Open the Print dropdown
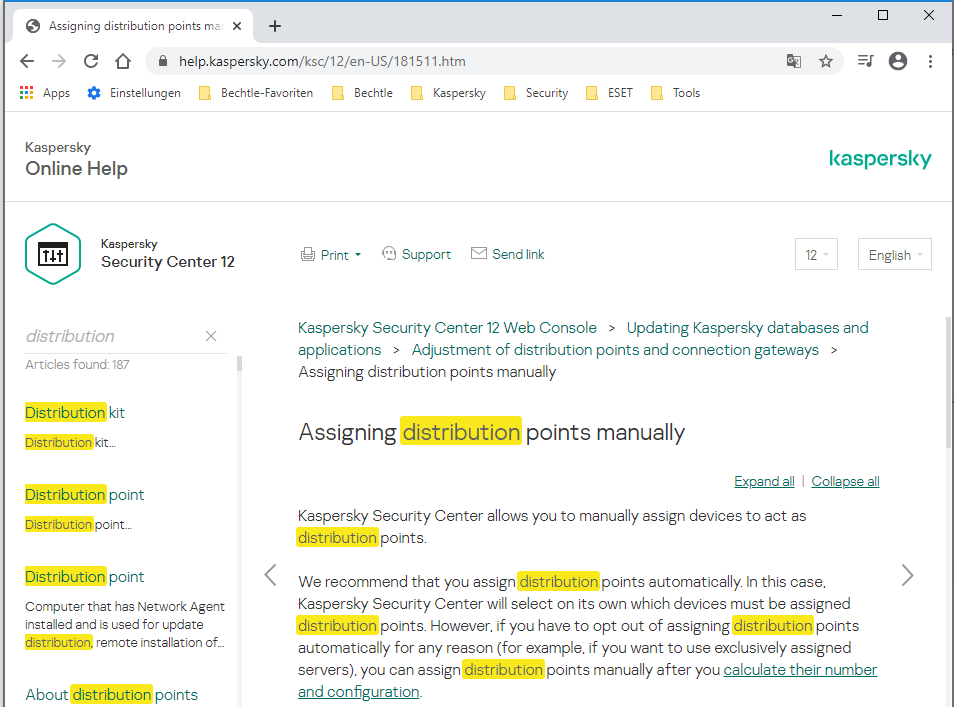 [x=331, y=255]
